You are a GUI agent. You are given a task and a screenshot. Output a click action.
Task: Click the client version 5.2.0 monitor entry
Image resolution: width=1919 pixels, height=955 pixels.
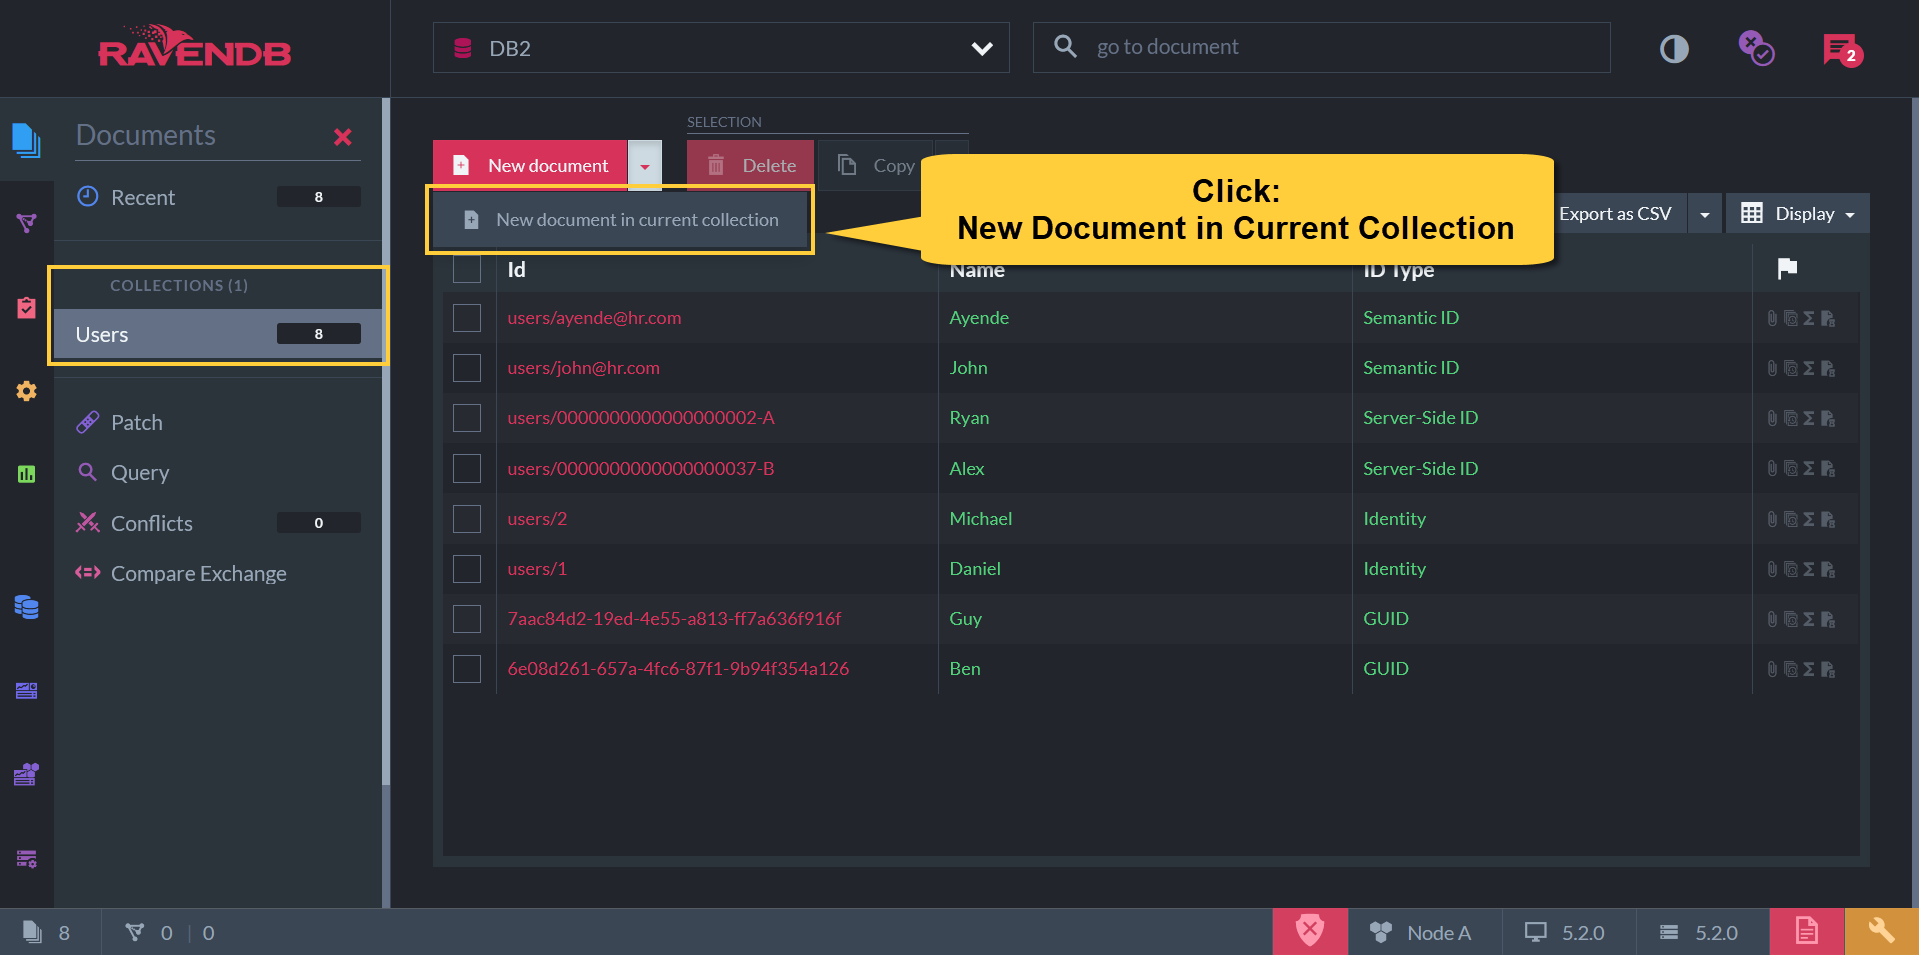pos(1564,932)
